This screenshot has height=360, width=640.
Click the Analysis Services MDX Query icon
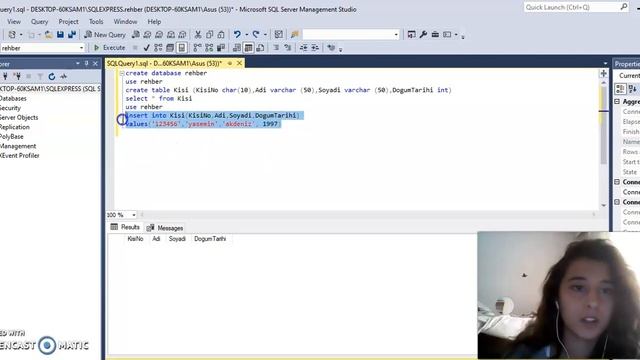coord(147,35)
